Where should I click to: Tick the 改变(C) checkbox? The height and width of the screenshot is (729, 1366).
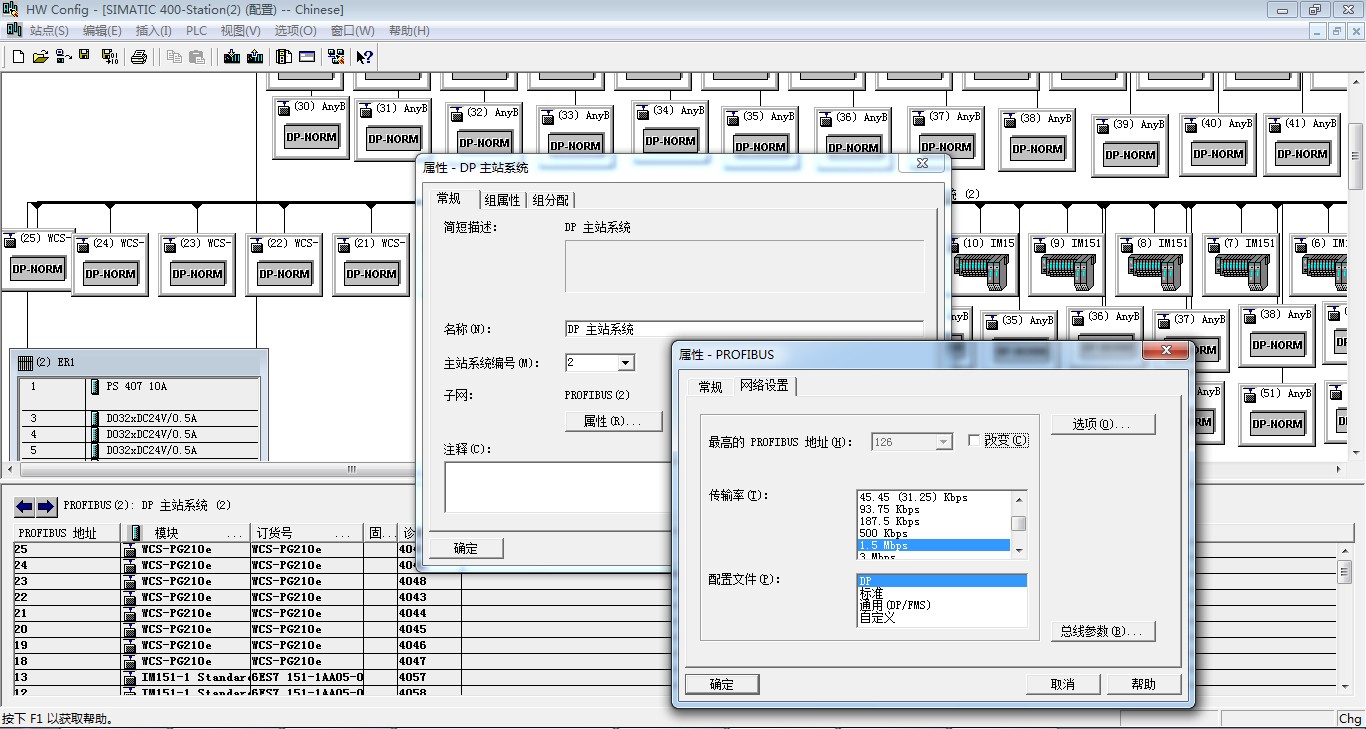pyautogui.click(x=974, y=441)
